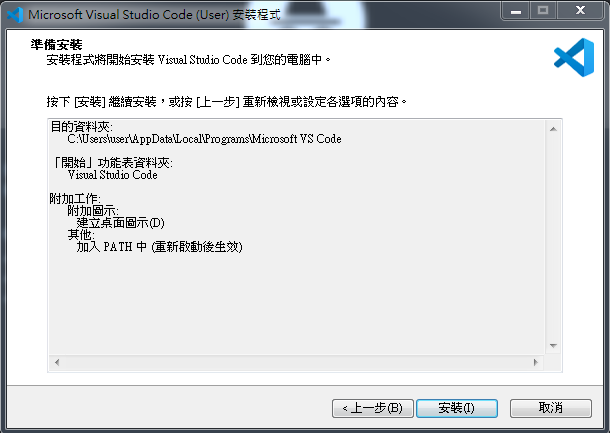Click the 加入 PATH 中 line in summary
This screenshot has height=433, width=610.
160,247
